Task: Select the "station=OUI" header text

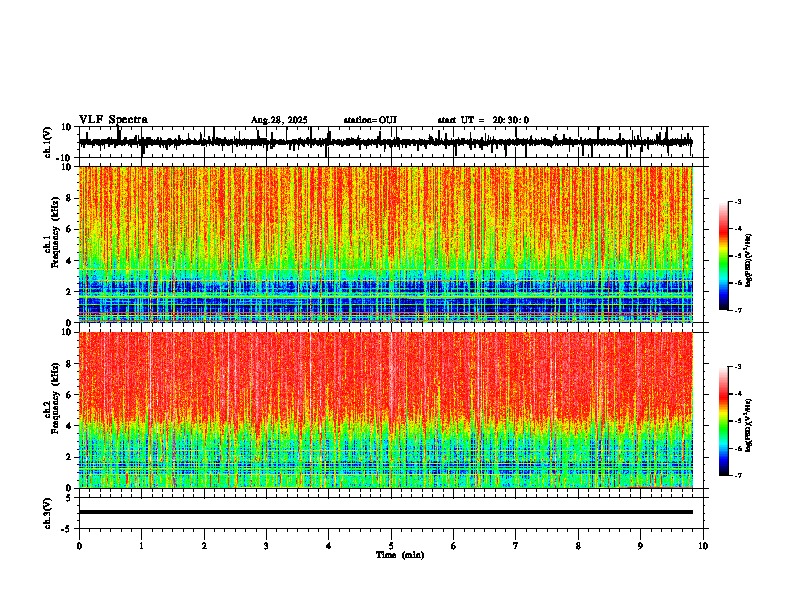Action: 370,120
